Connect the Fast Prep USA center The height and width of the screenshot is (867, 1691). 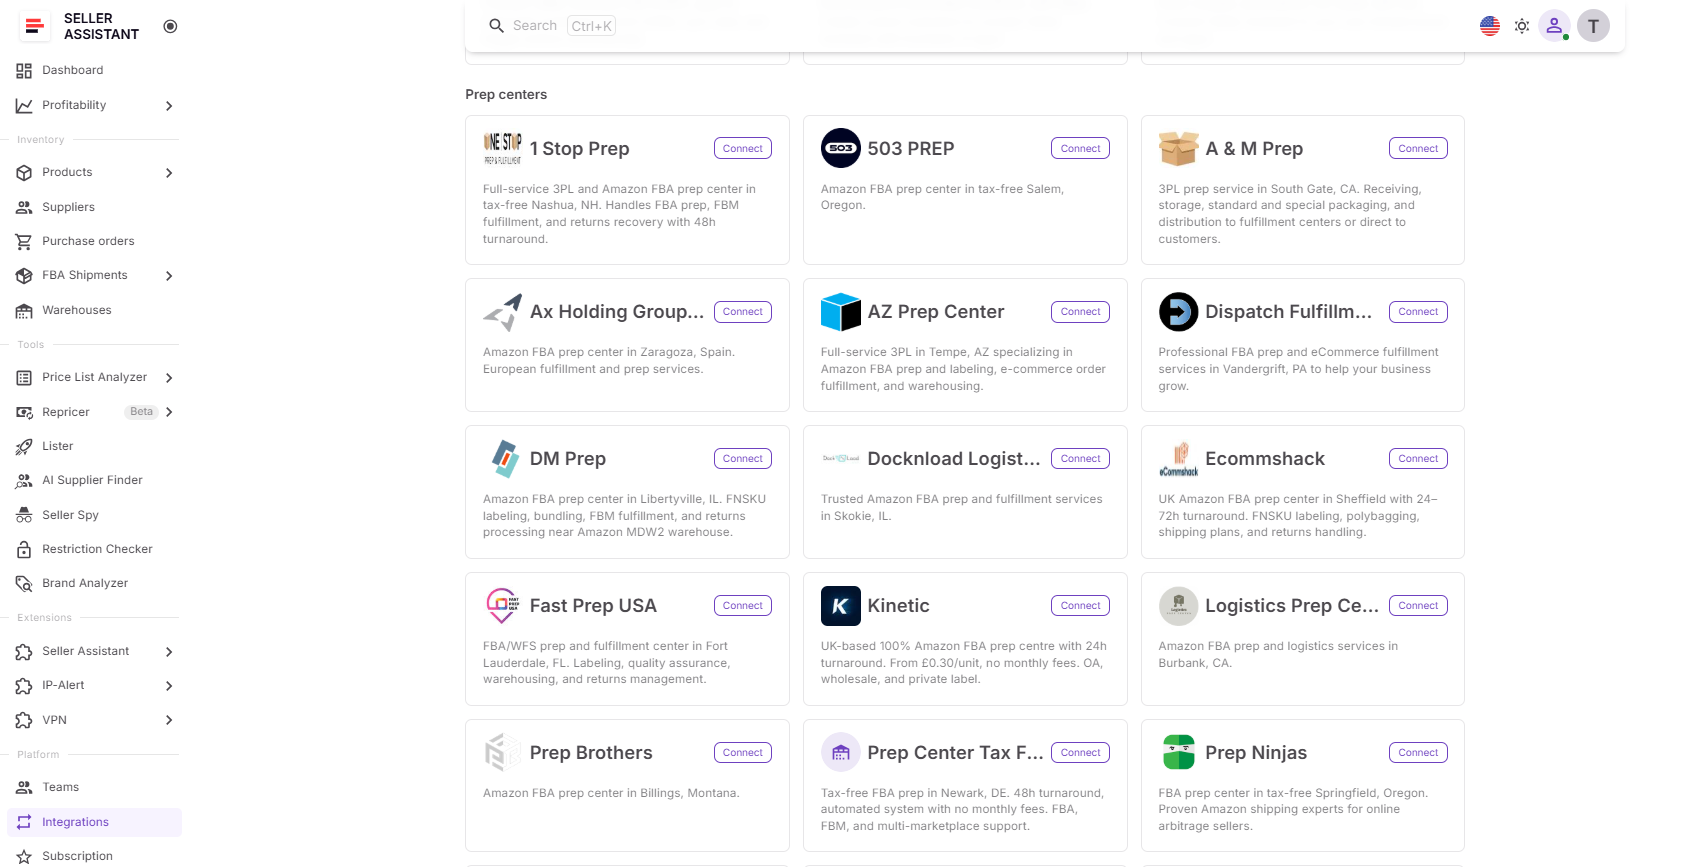743,606
